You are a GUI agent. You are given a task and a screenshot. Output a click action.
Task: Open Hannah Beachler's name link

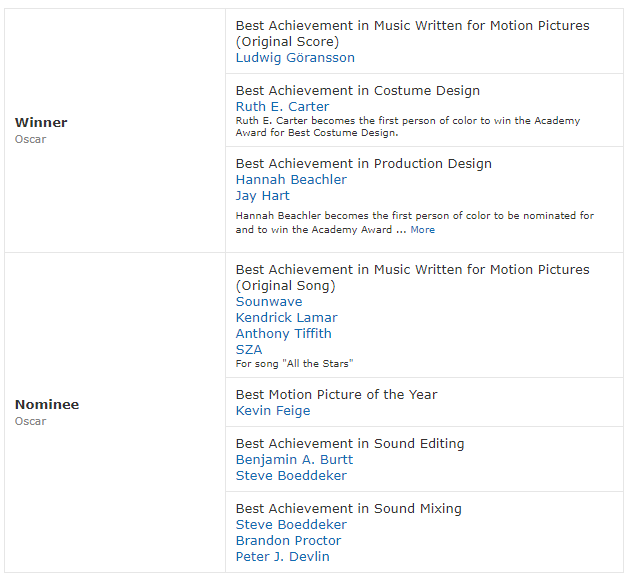click(291, 180)
